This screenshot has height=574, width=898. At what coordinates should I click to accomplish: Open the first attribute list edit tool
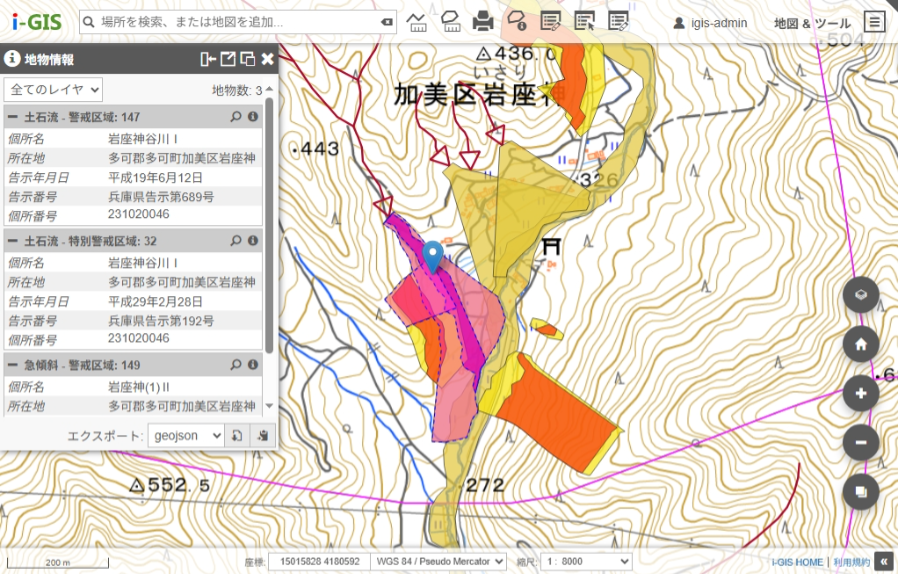pyautogui.click(x=550, y=22)
